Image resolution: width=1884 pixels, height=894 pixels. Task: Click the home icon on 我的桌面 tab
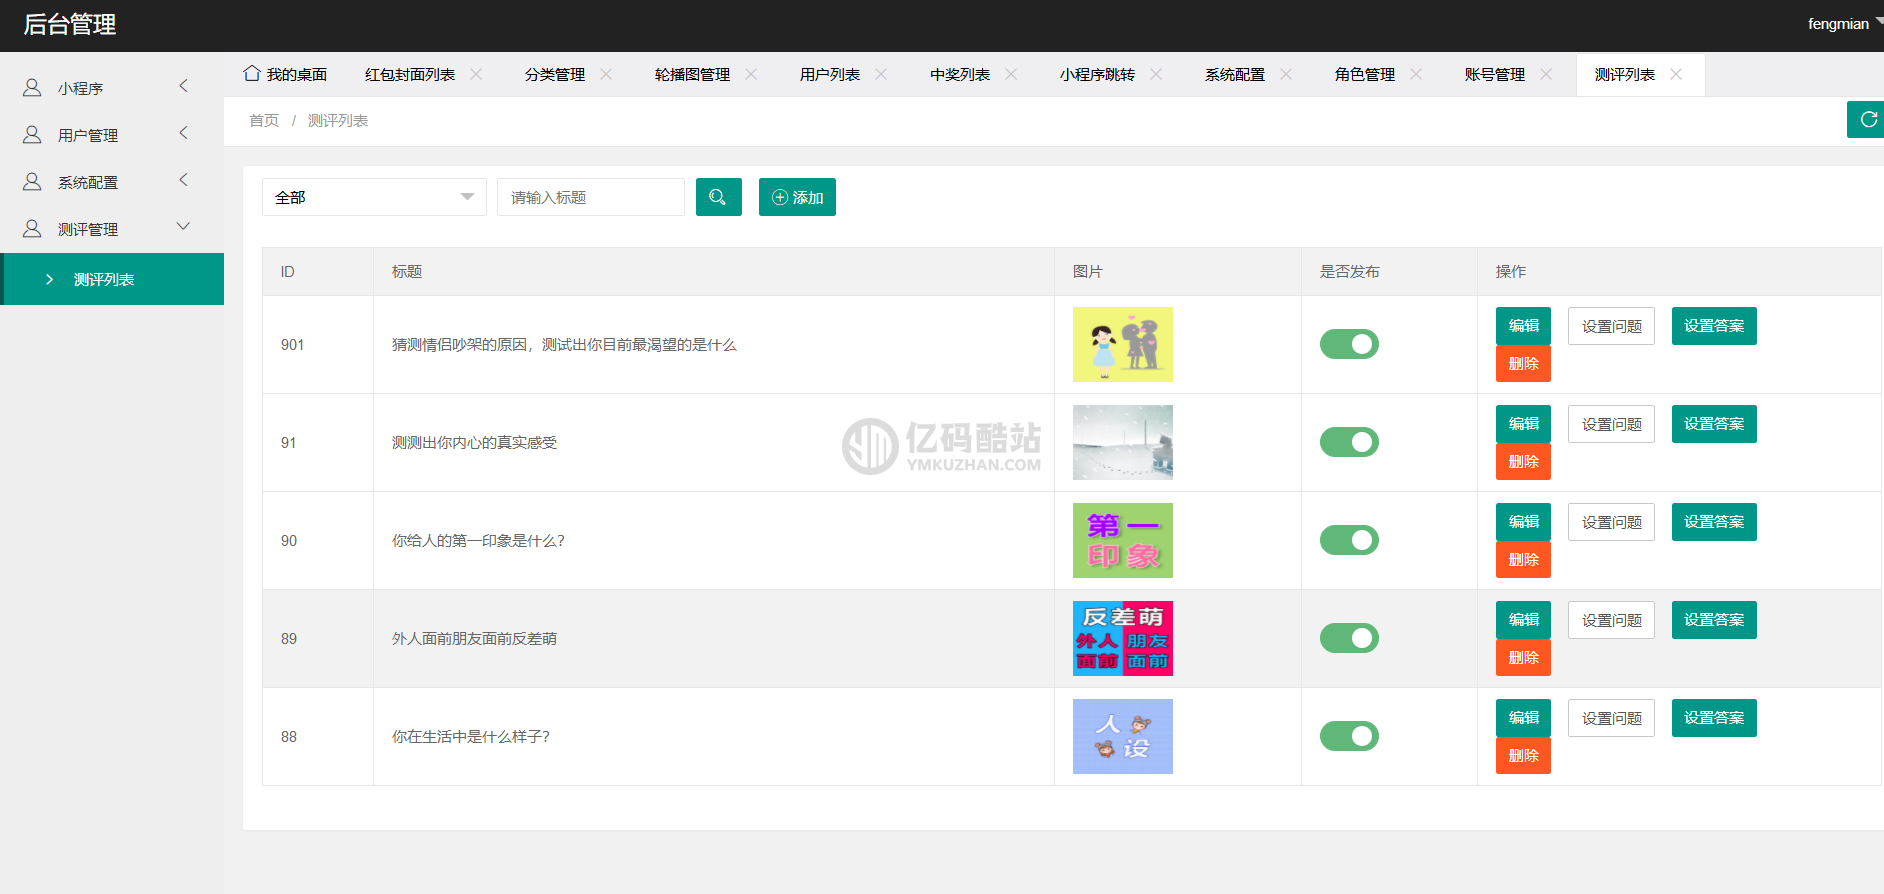252,74
